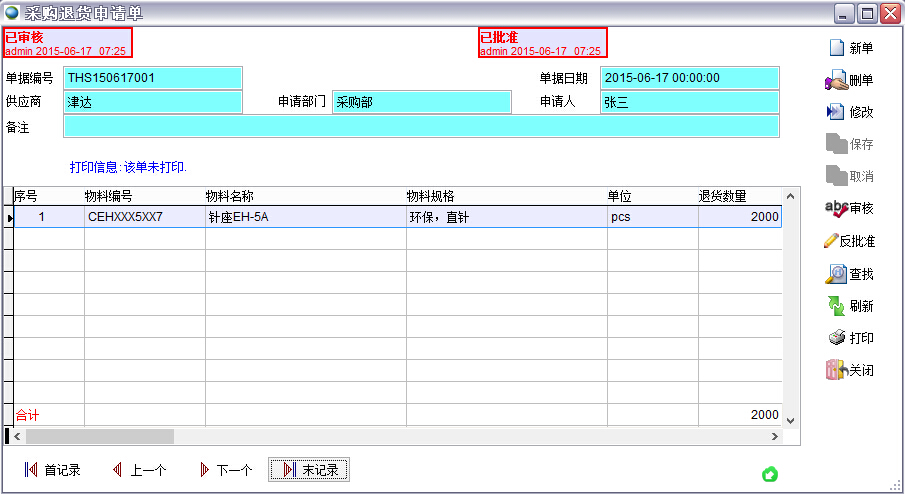Click the vertical scrollbar down arrow

790,420
